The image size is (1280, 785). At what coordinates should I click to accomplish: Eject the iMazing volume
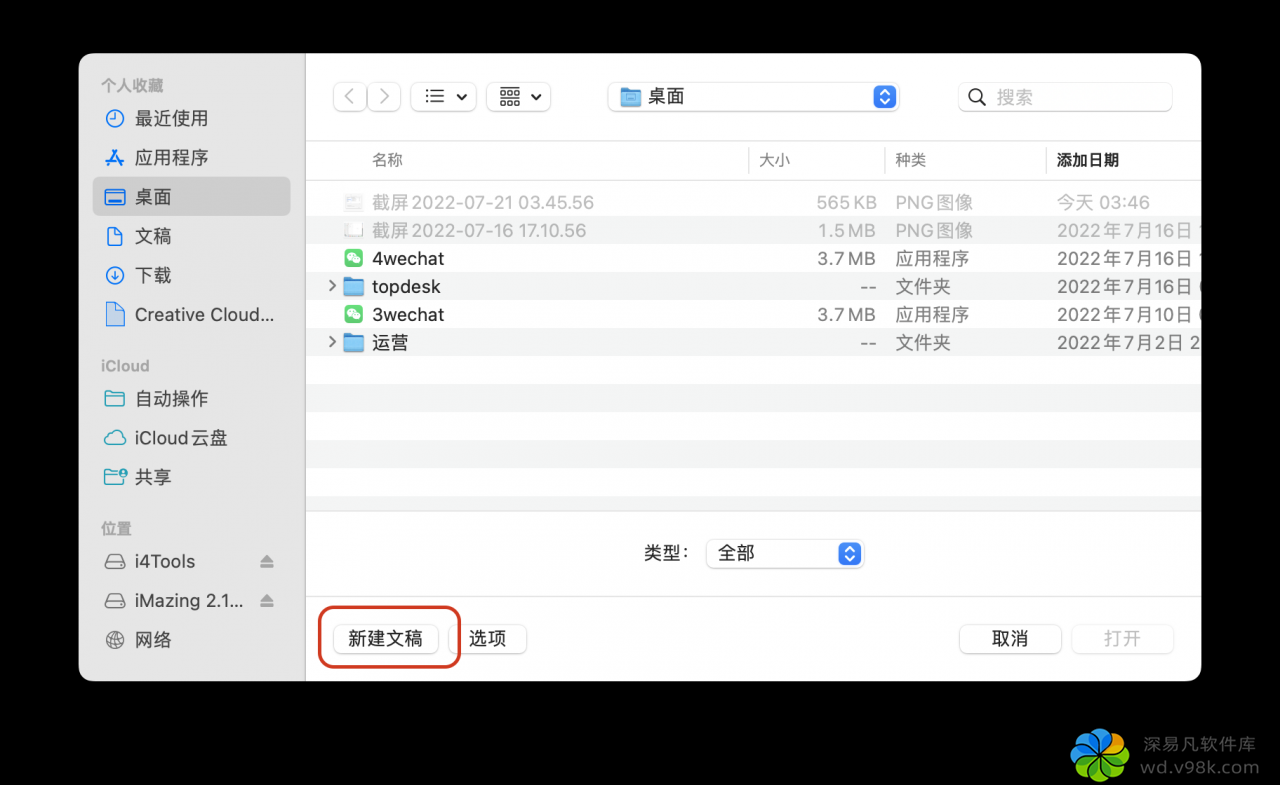(267, 601)
